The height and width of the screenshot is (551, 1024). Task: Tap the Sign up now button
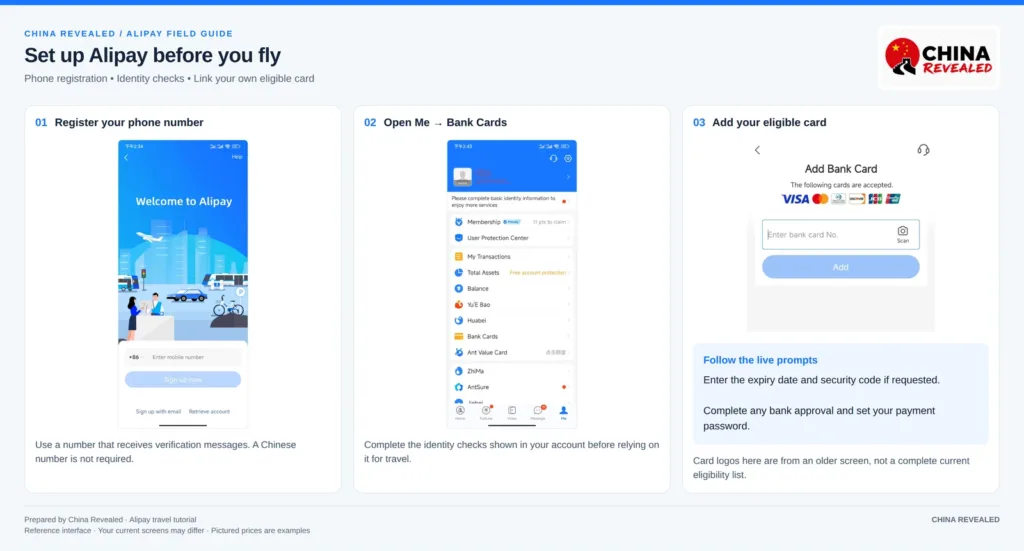183,379
